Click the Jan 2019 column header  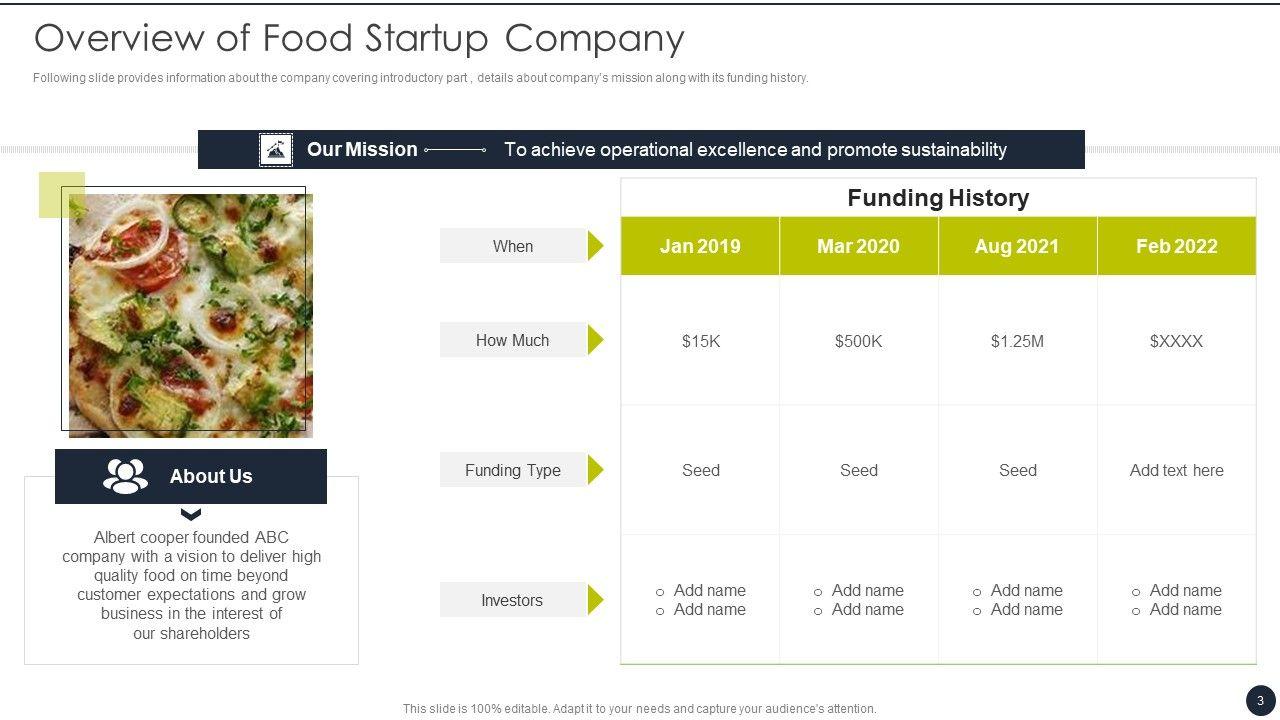(700, 246)
